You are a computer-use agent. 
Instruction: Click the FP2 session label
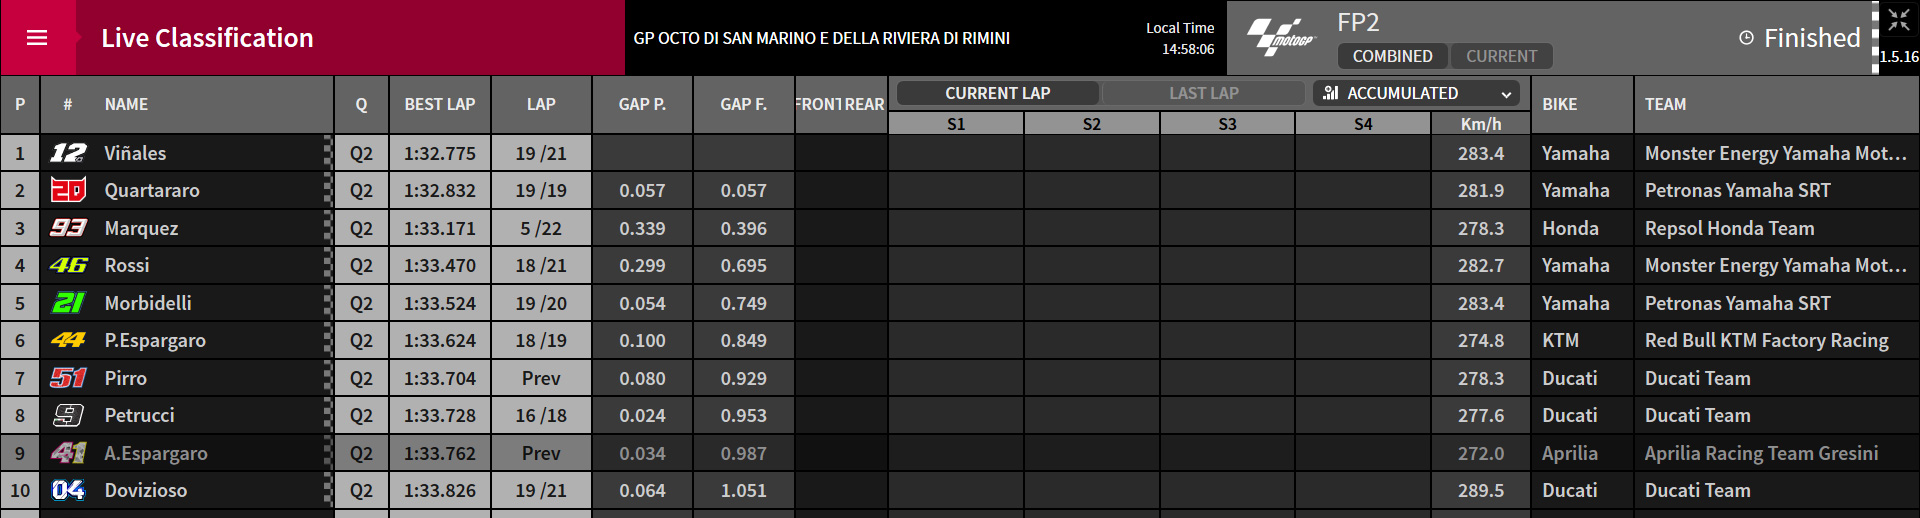click(1358, 22)
